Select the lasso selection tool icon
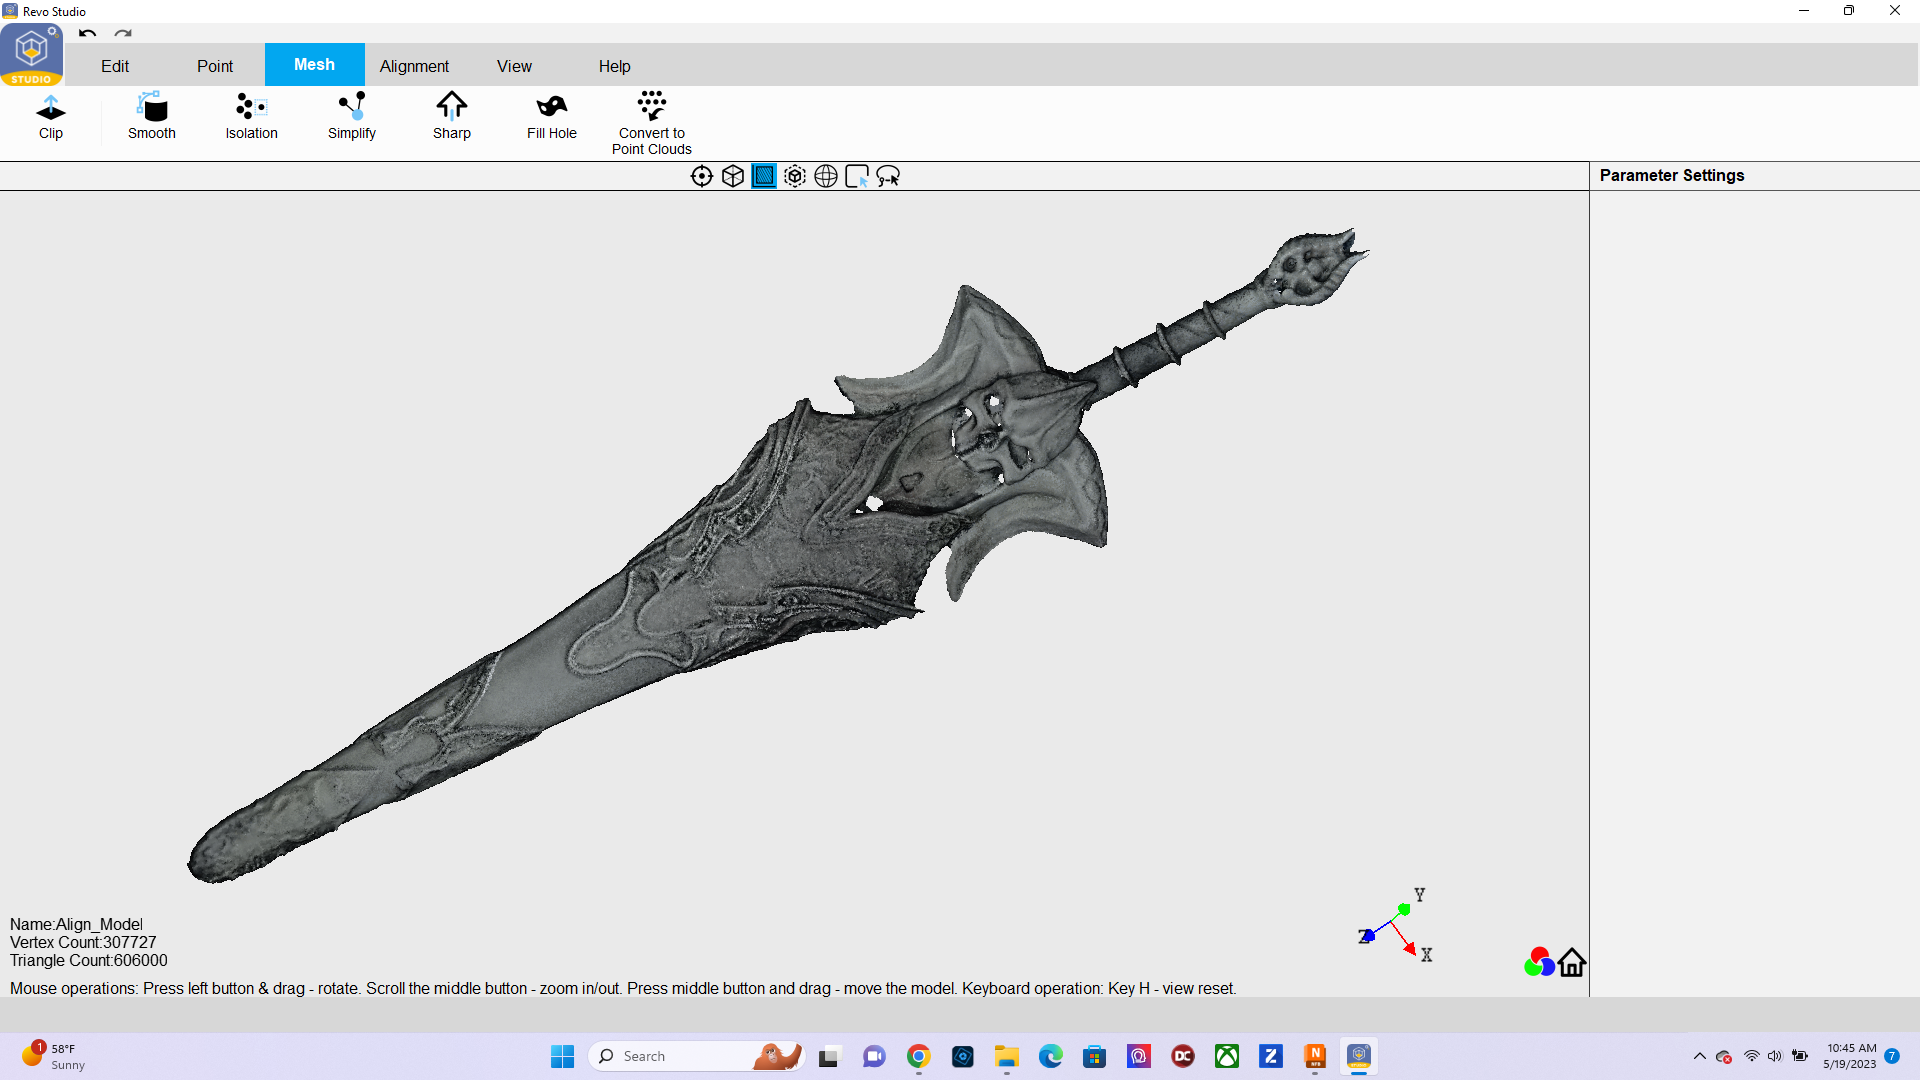This screenshot has height=1080, width=1920. pyautogui.click(x=888, y=176)
